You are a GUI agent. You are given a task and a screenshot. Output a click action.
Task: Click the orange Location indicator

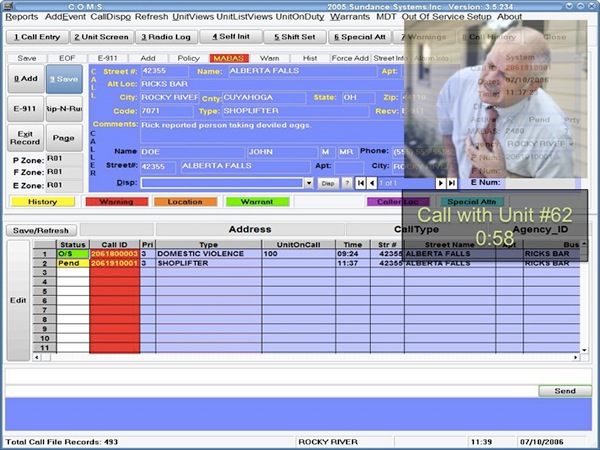coord(185,202)
